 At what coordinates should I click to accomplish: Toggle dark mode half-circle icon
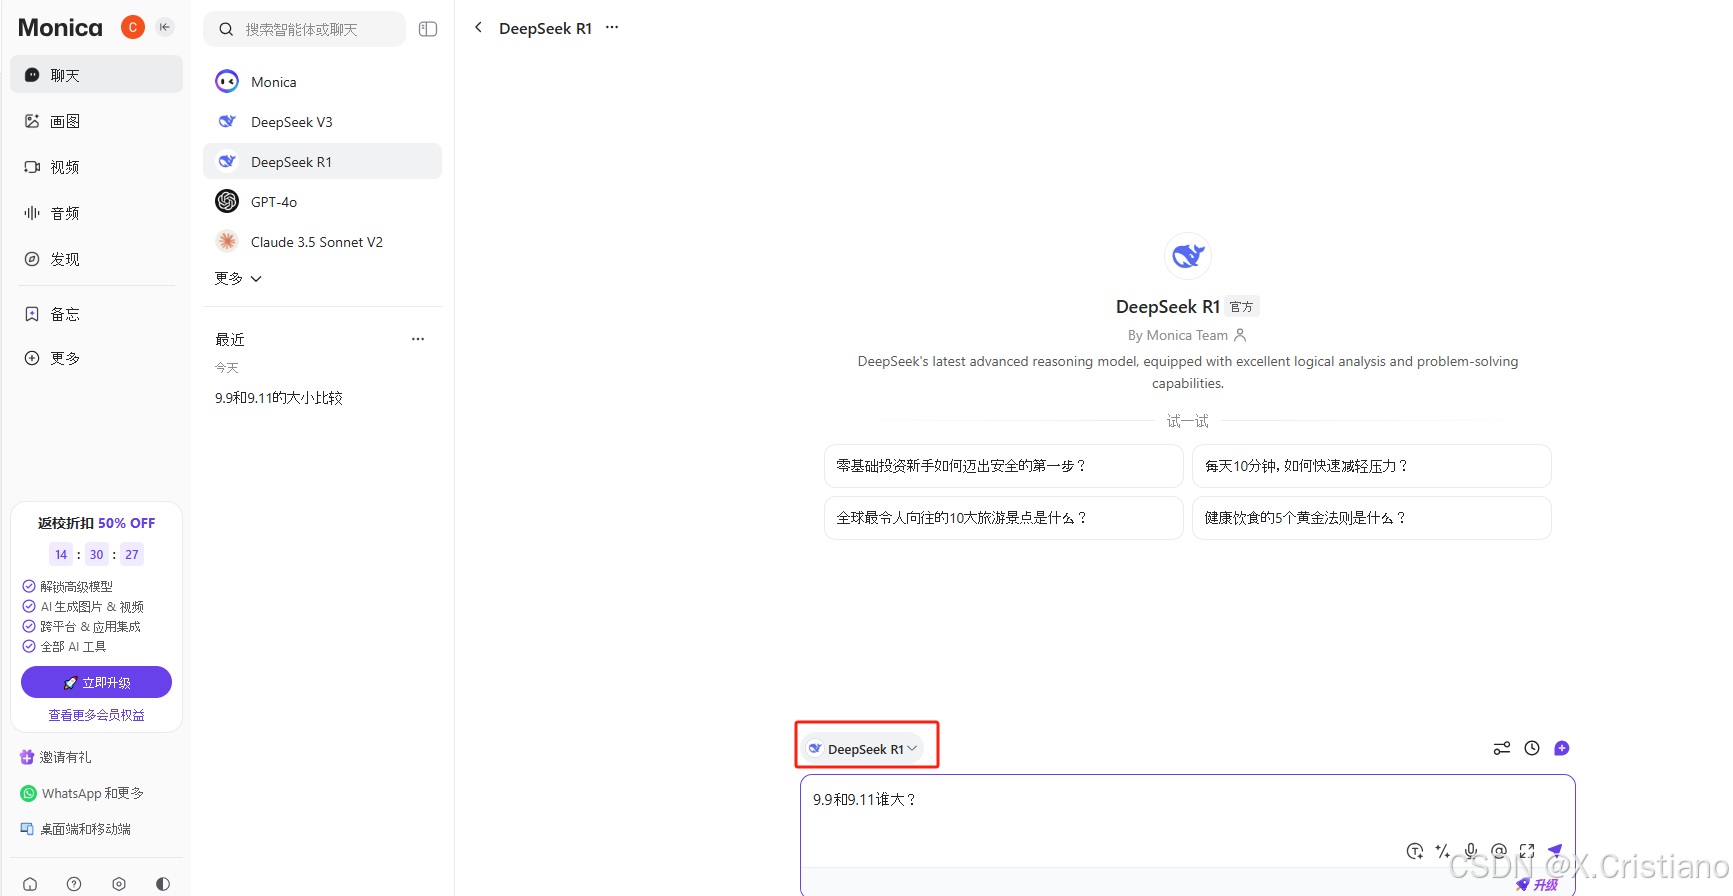tap(163, 884)
